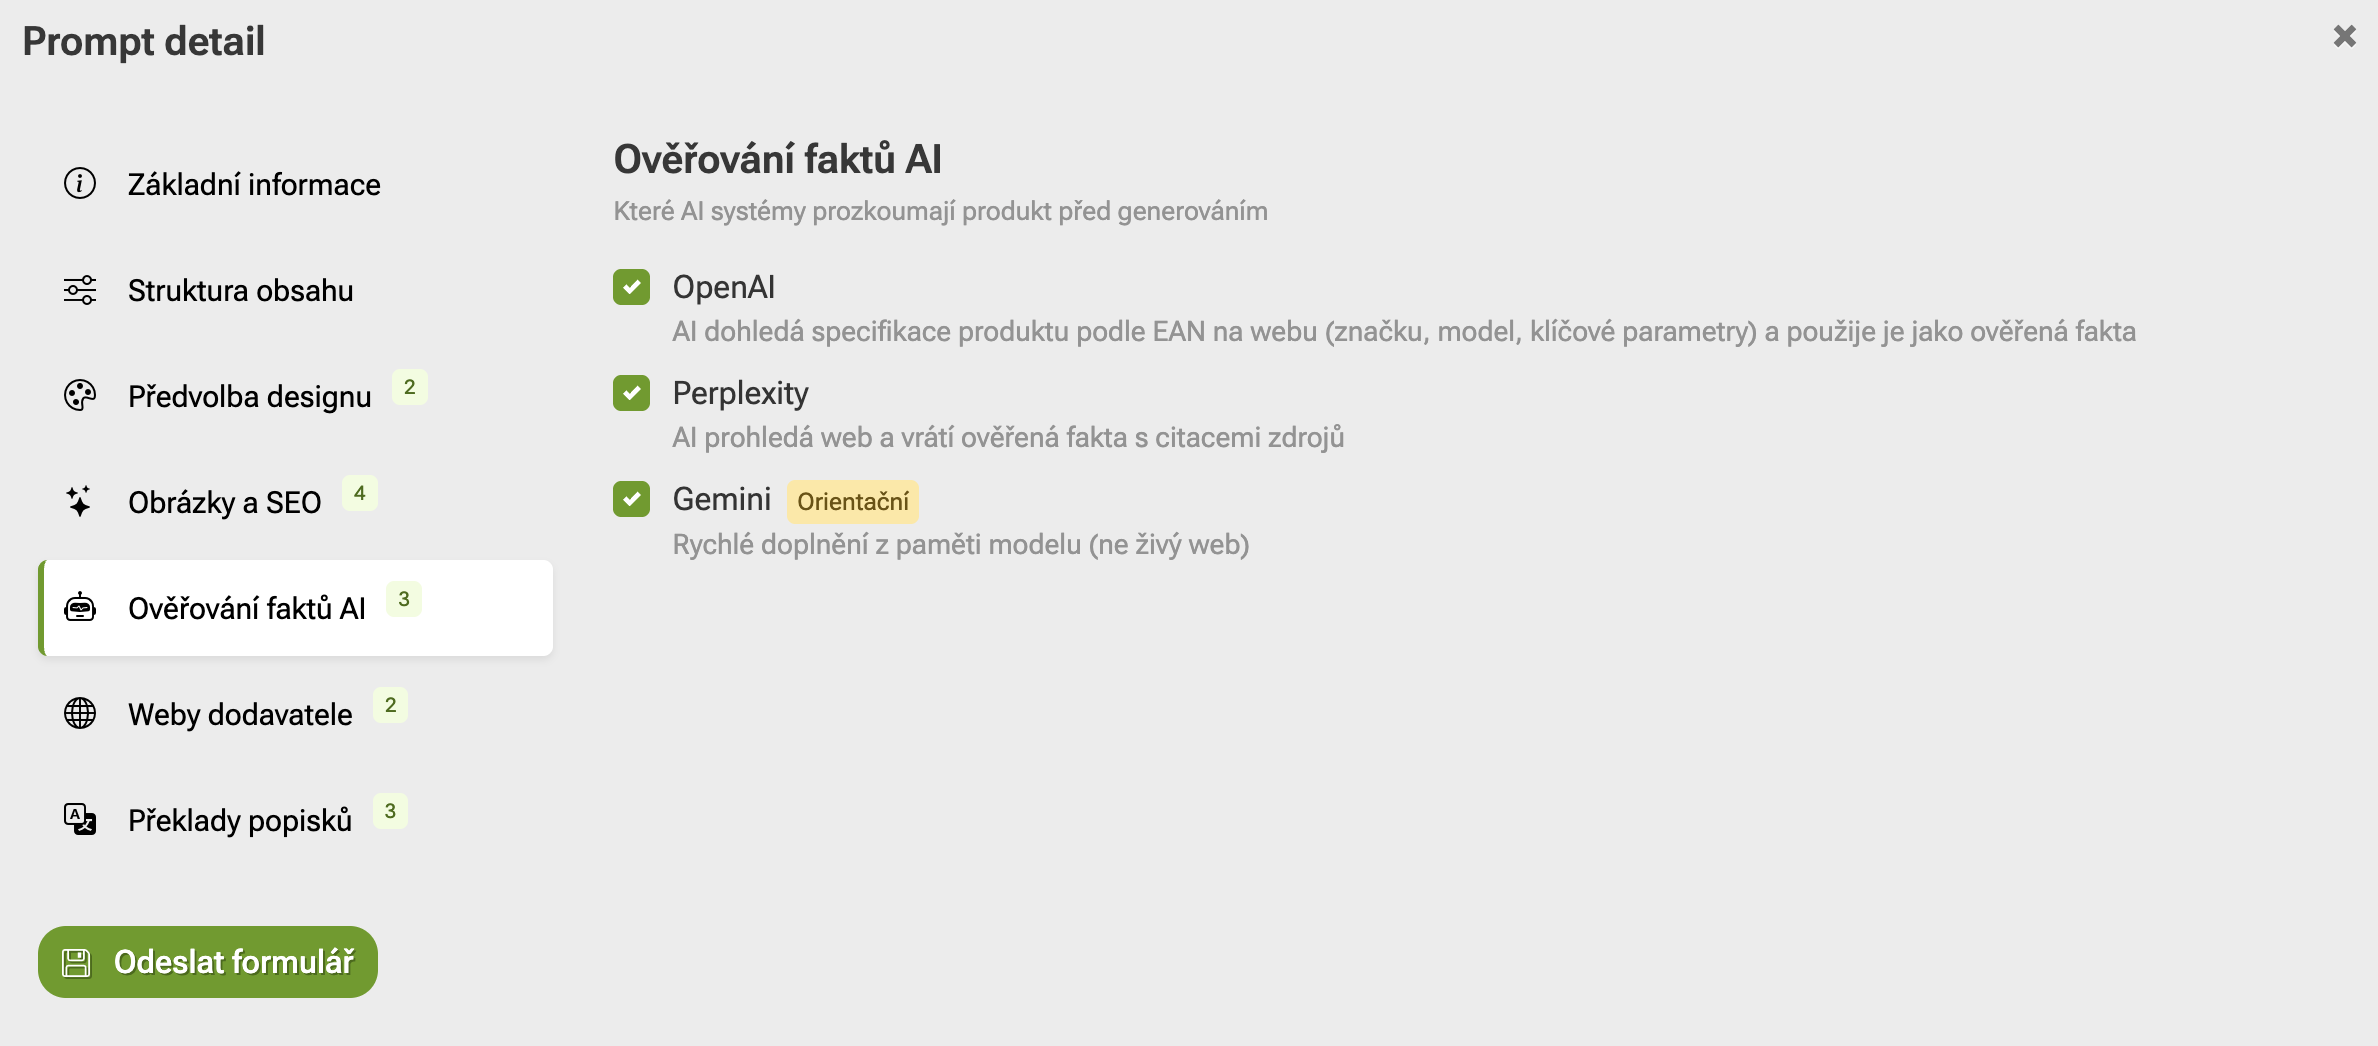
Task: Click the robot icon for Ověřování faktů AI
Action: (80, 608)
